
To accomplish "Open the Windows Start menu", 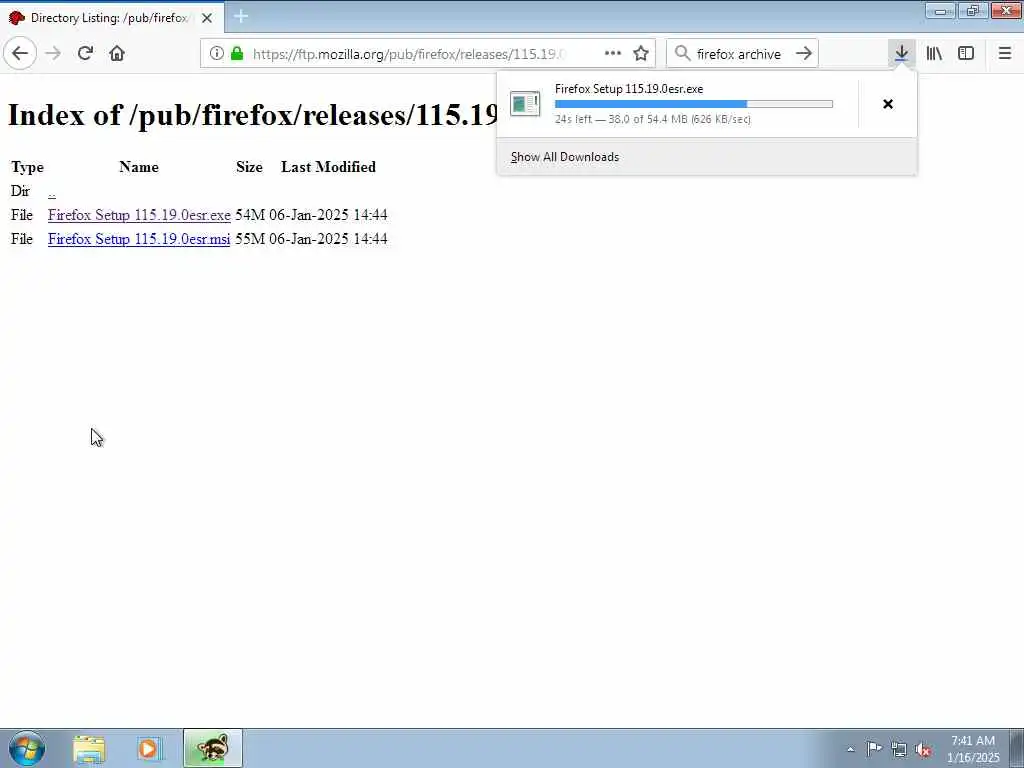I will coord(27,748).
